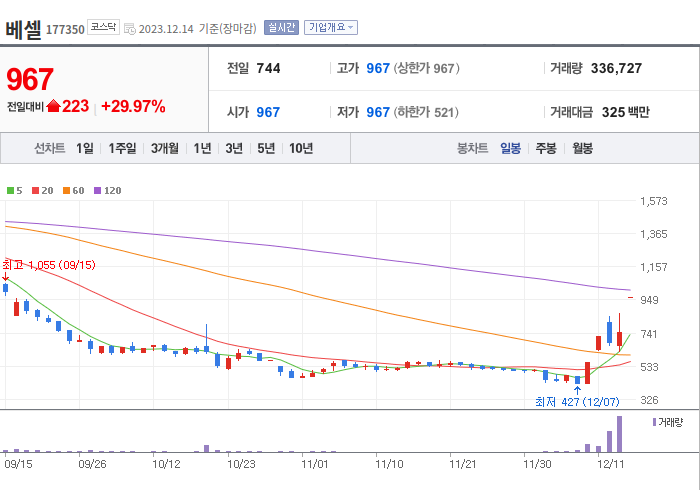Image resolution: width=700 pixels, height=490 pixels.
Task: Open the 기업개요 dropdown
Action: [x=331, y=28]
